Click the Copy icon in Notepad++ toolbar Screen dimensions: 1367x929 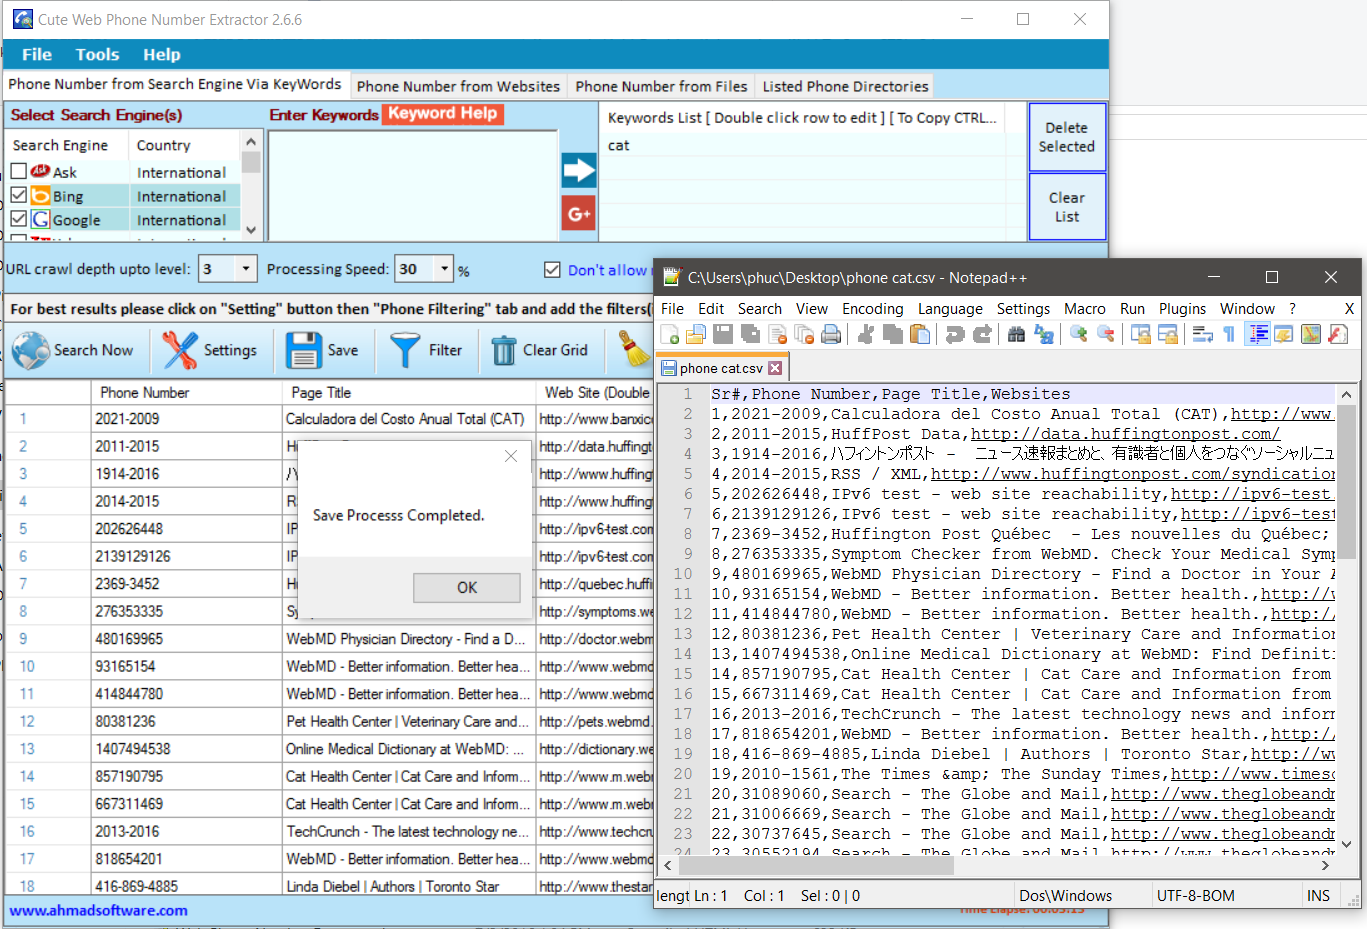pos(892,334)
